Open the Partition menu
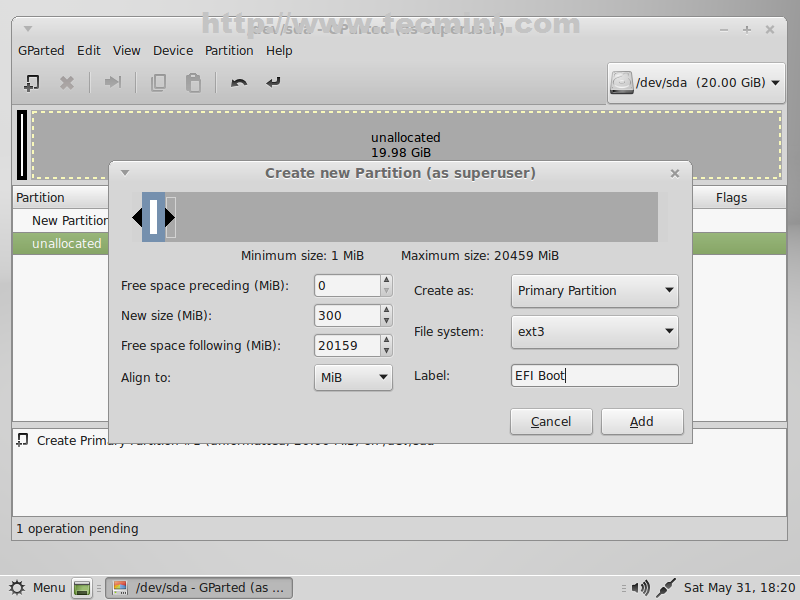This screenshot has width=800, height=600. (229, 51)
